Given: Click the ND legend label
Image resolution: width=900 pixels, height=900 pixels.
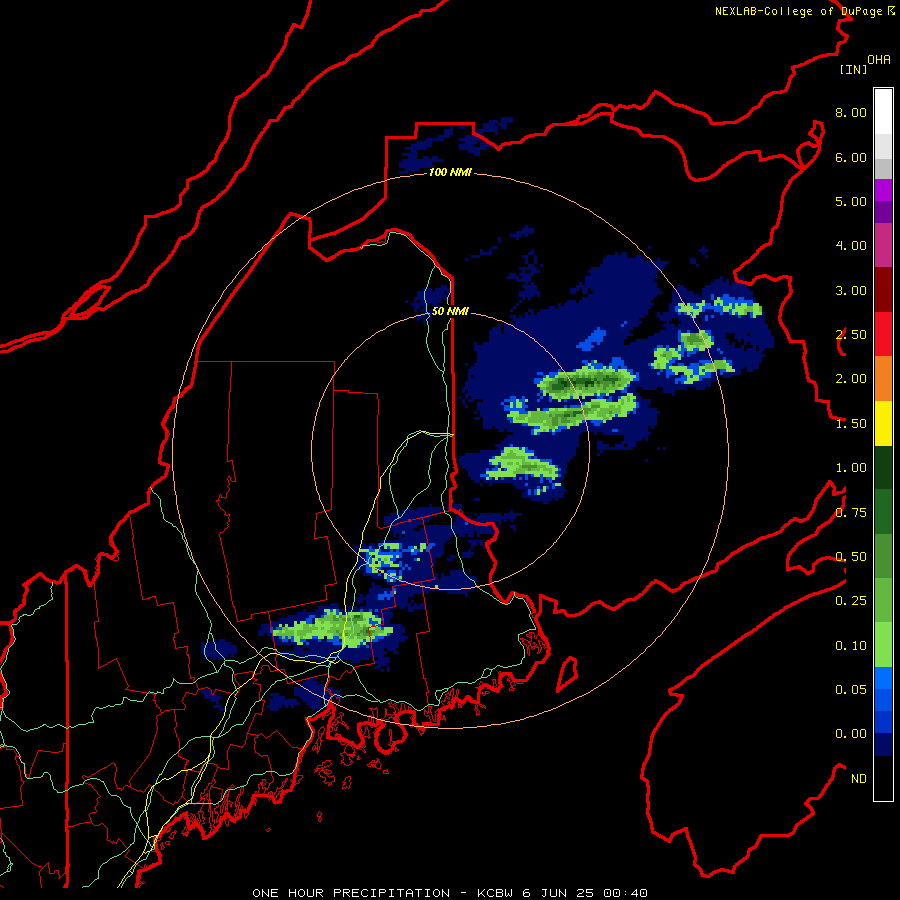Looking at the screenshot, I should (859, 779).
